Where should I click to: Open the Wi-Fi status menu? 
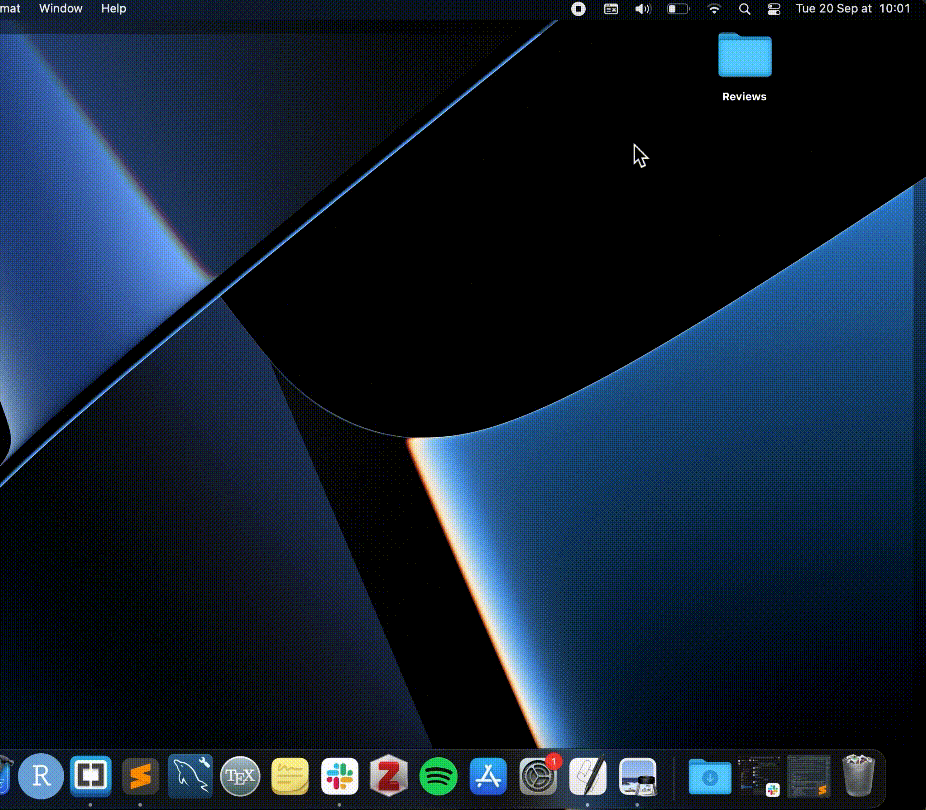click(x=713, y=9)
